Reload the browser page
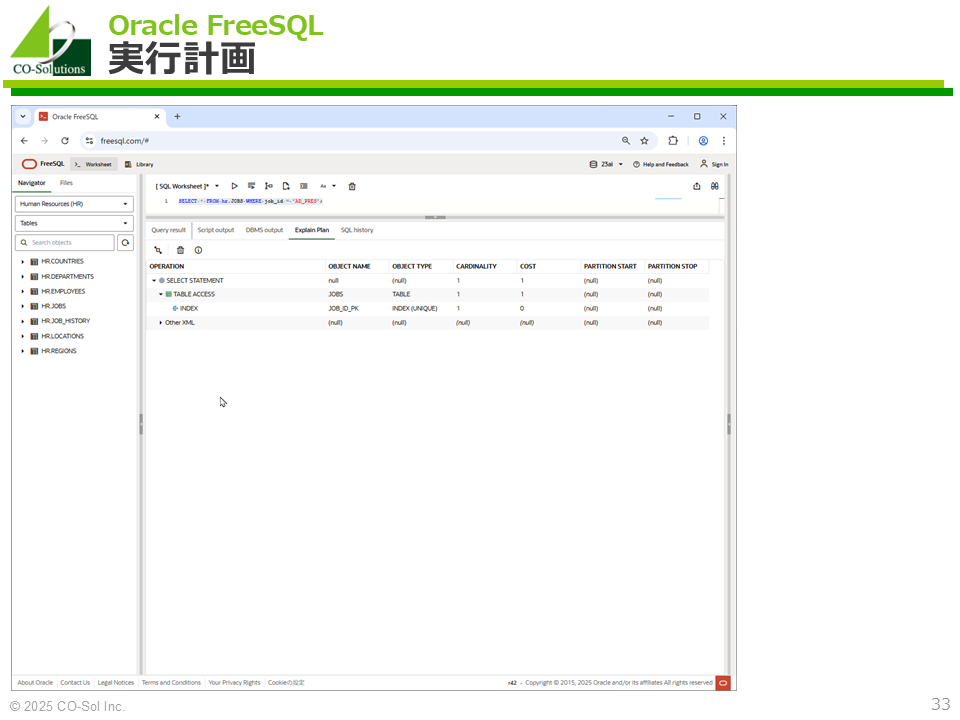The height and width of the screenshot is (720, 960). pos(65,141)
